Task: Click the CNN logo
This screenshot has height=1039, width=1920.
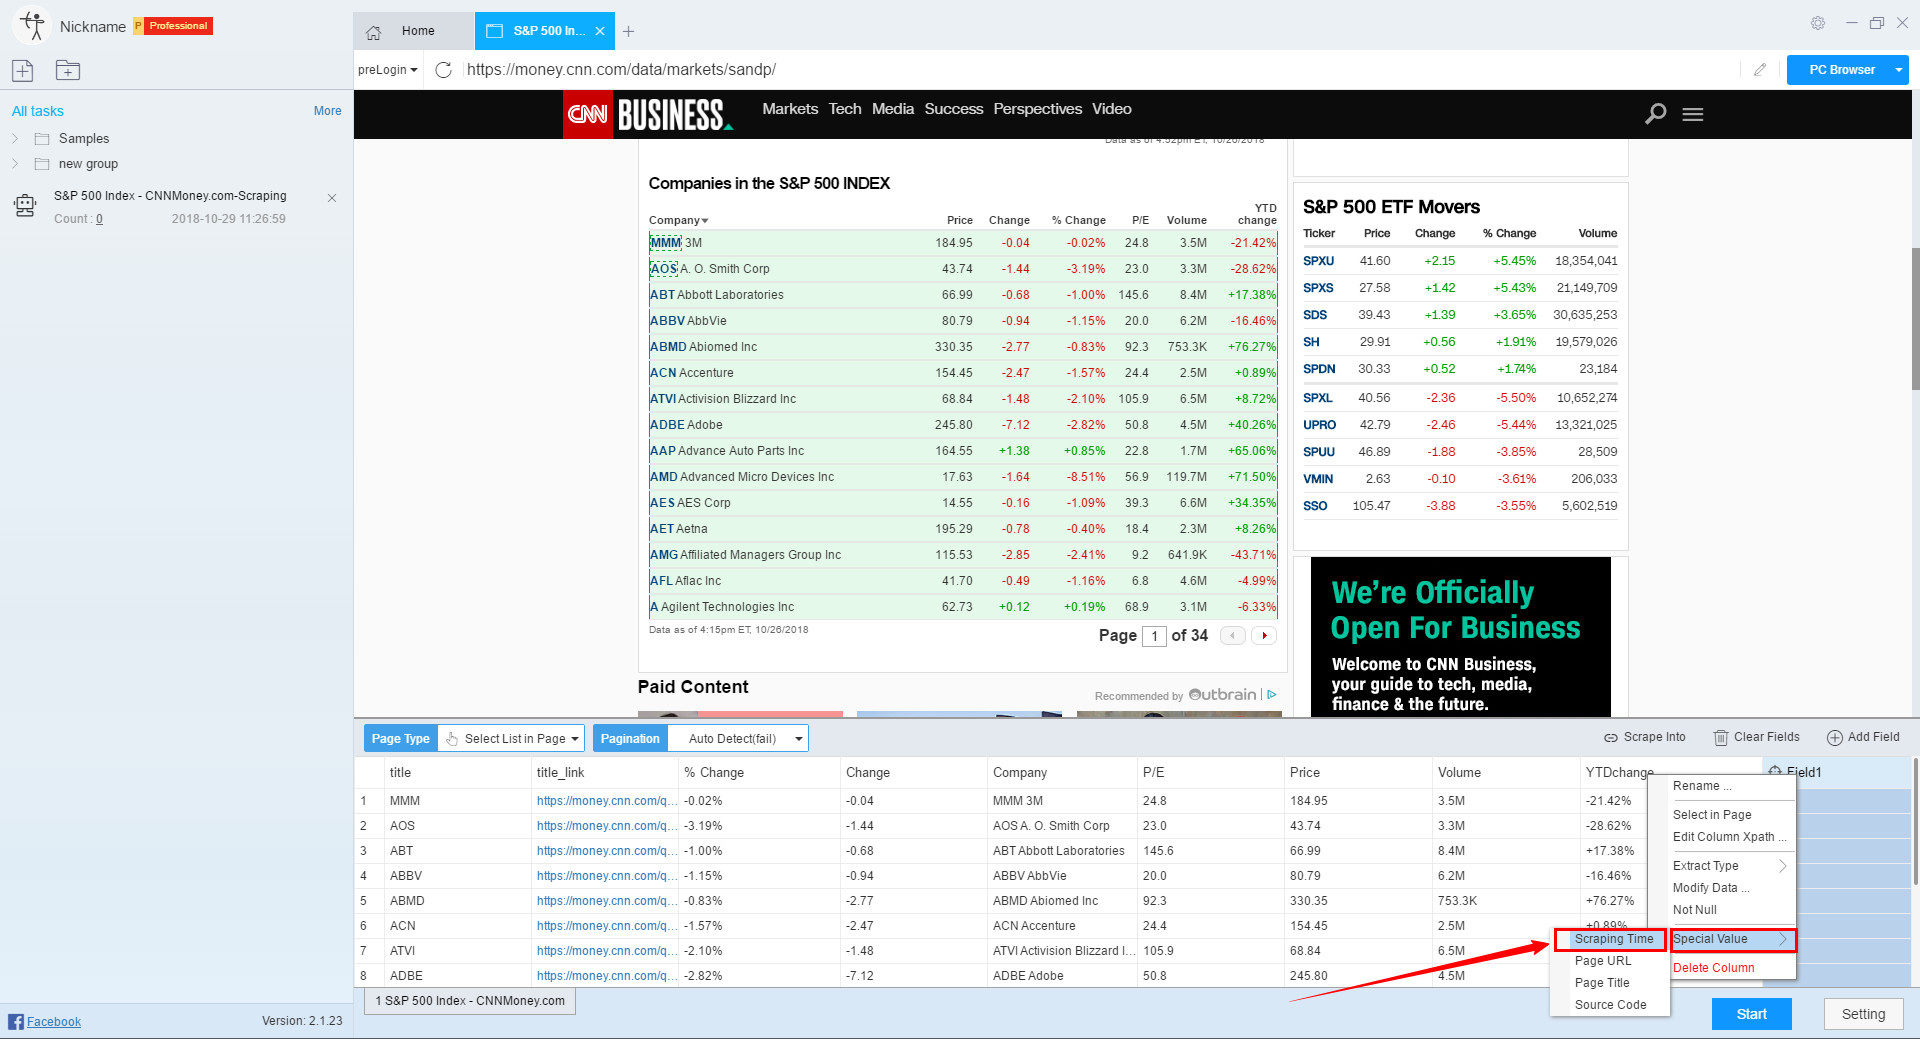Action: click(x=588, y=114)
